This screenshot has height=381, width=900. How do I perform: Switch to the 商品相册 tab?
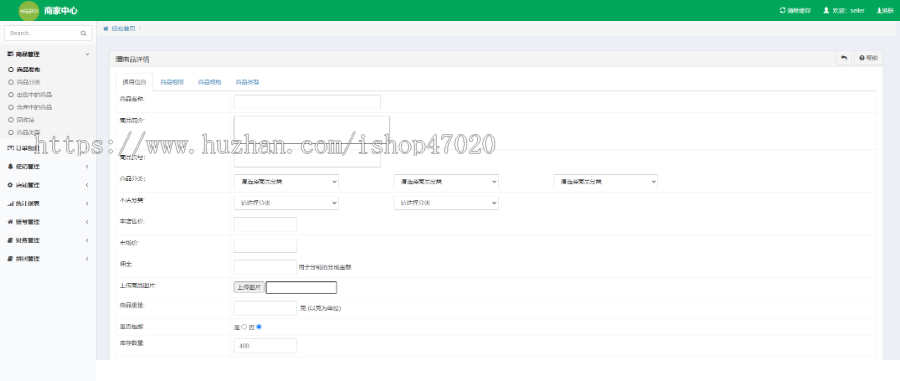(x=172, y=82)
